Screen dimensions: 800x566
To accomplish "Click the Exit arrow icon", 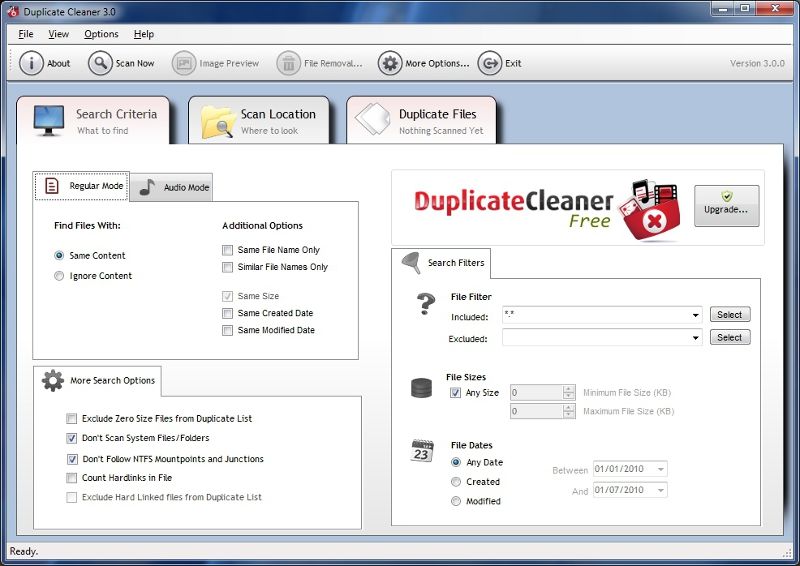I will pos(489,63).
